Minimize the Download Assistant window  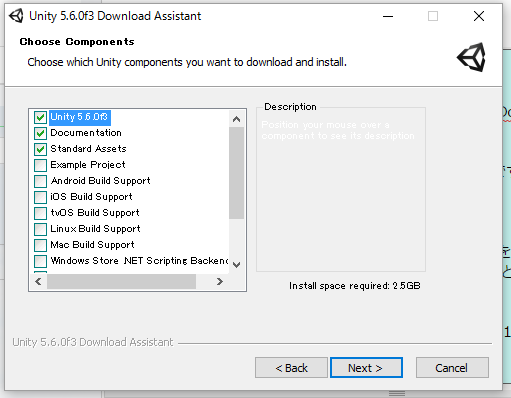[388, 16]
